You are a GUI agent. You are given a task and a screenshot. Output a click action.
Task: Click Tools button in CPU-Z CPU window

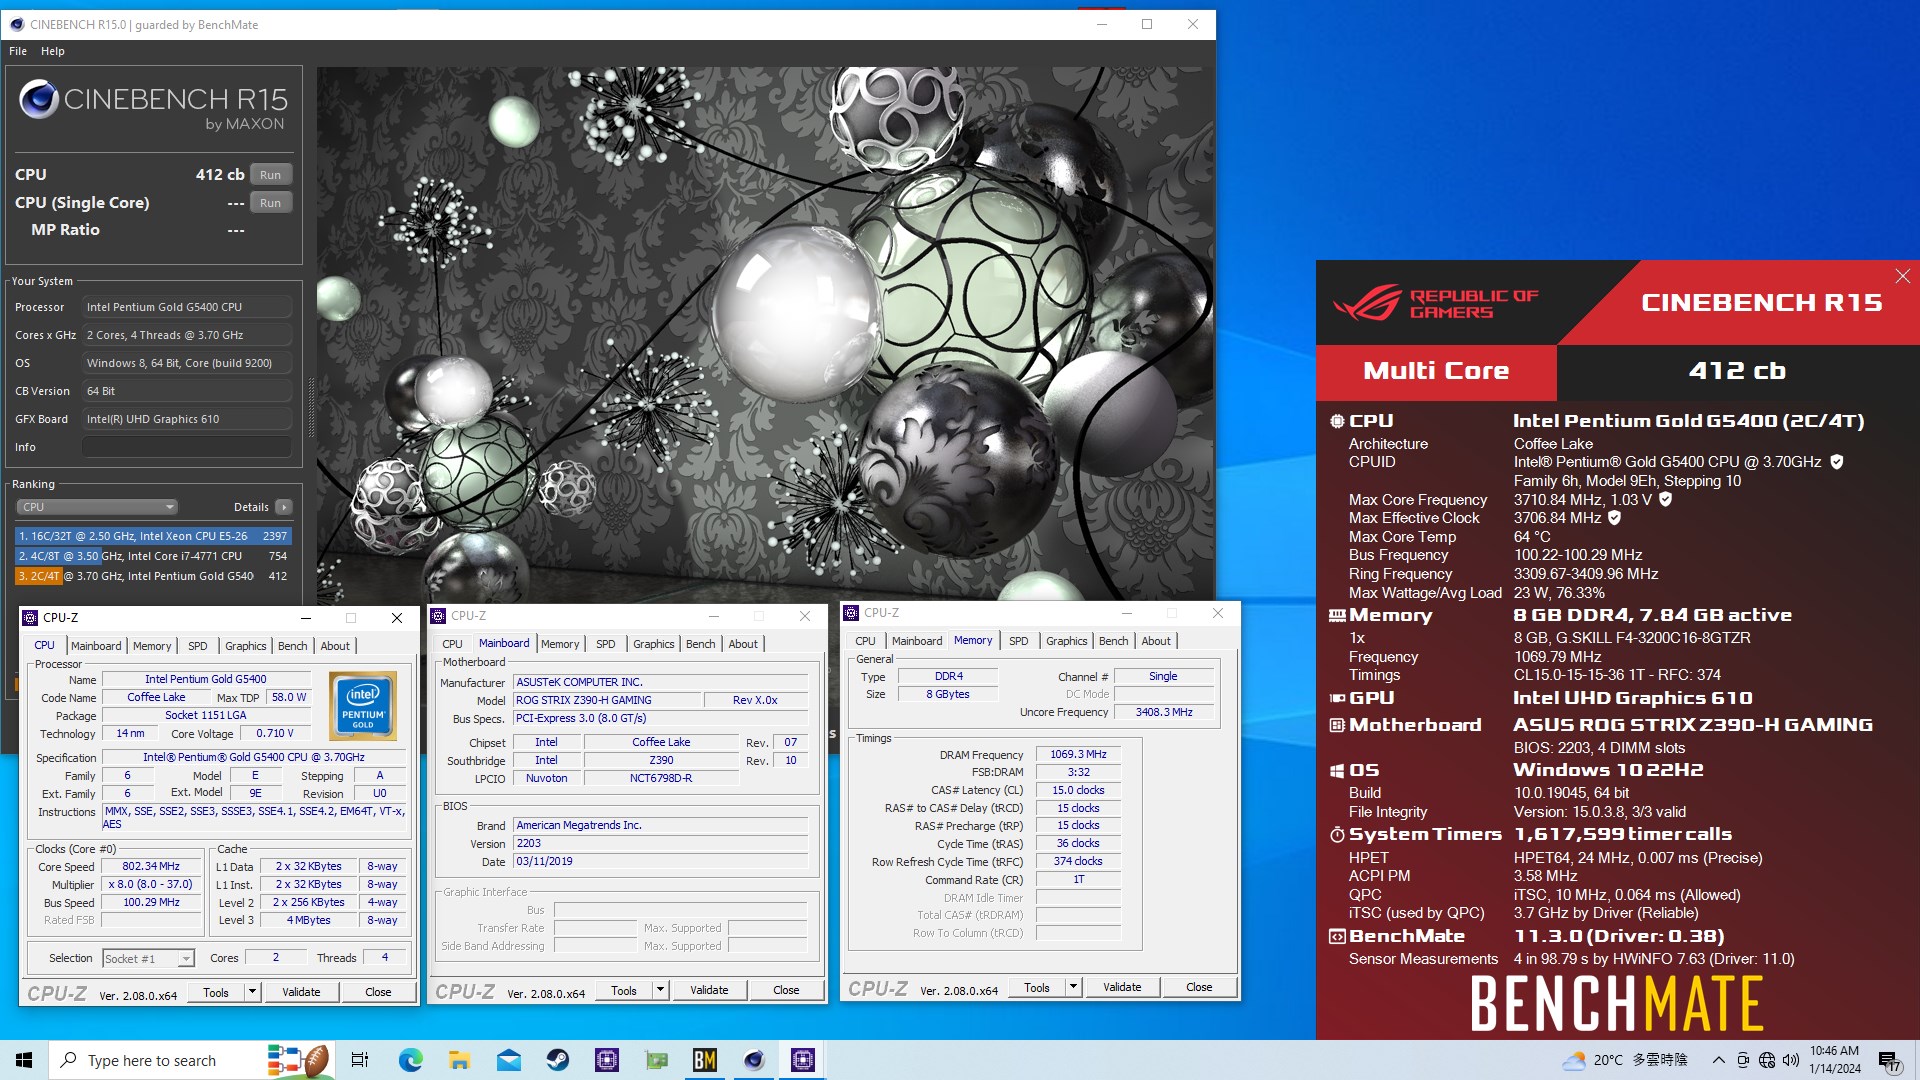(216, 992)
